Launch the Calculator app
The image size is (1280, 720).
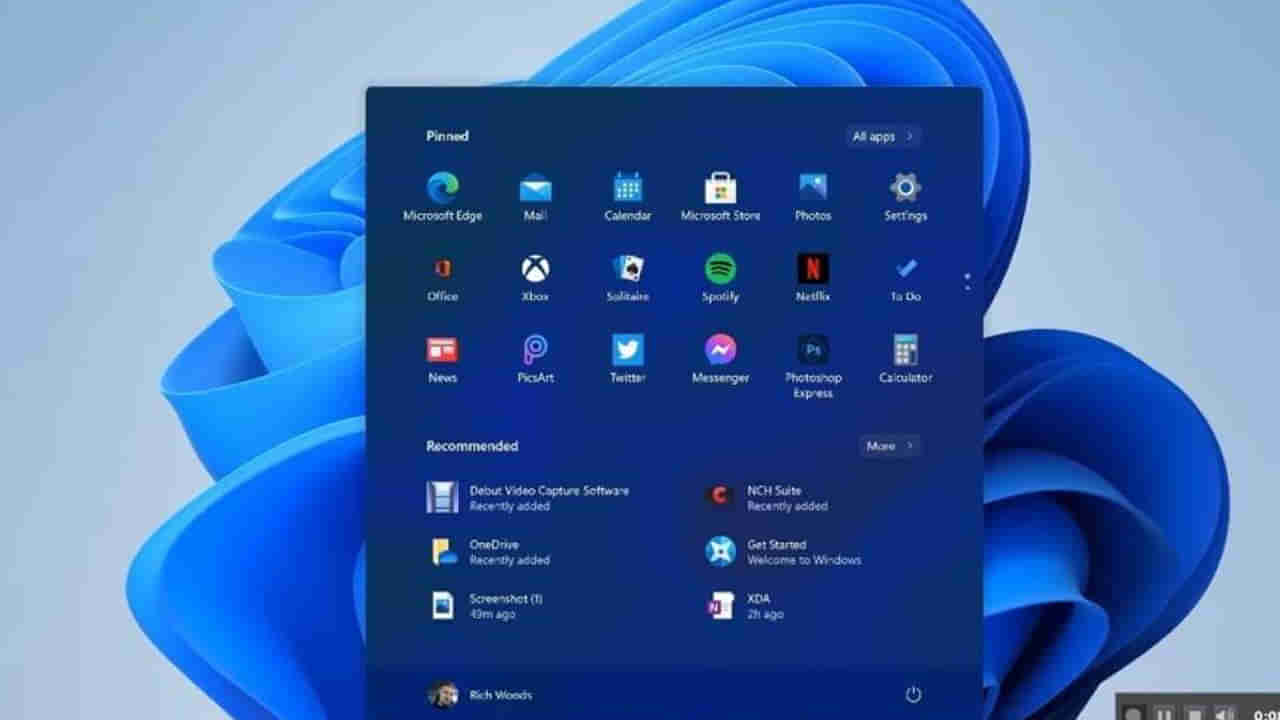[906, 359]
